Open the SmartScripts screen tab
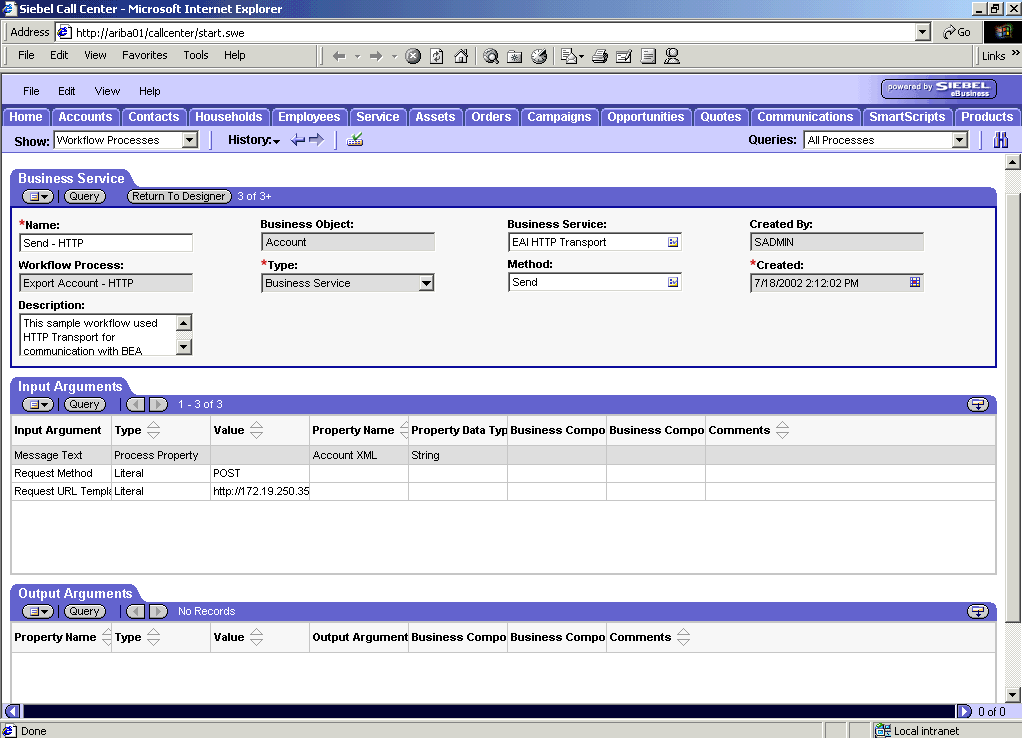Viewport: 1024px width, 740px height. click(x=906, y=117)
